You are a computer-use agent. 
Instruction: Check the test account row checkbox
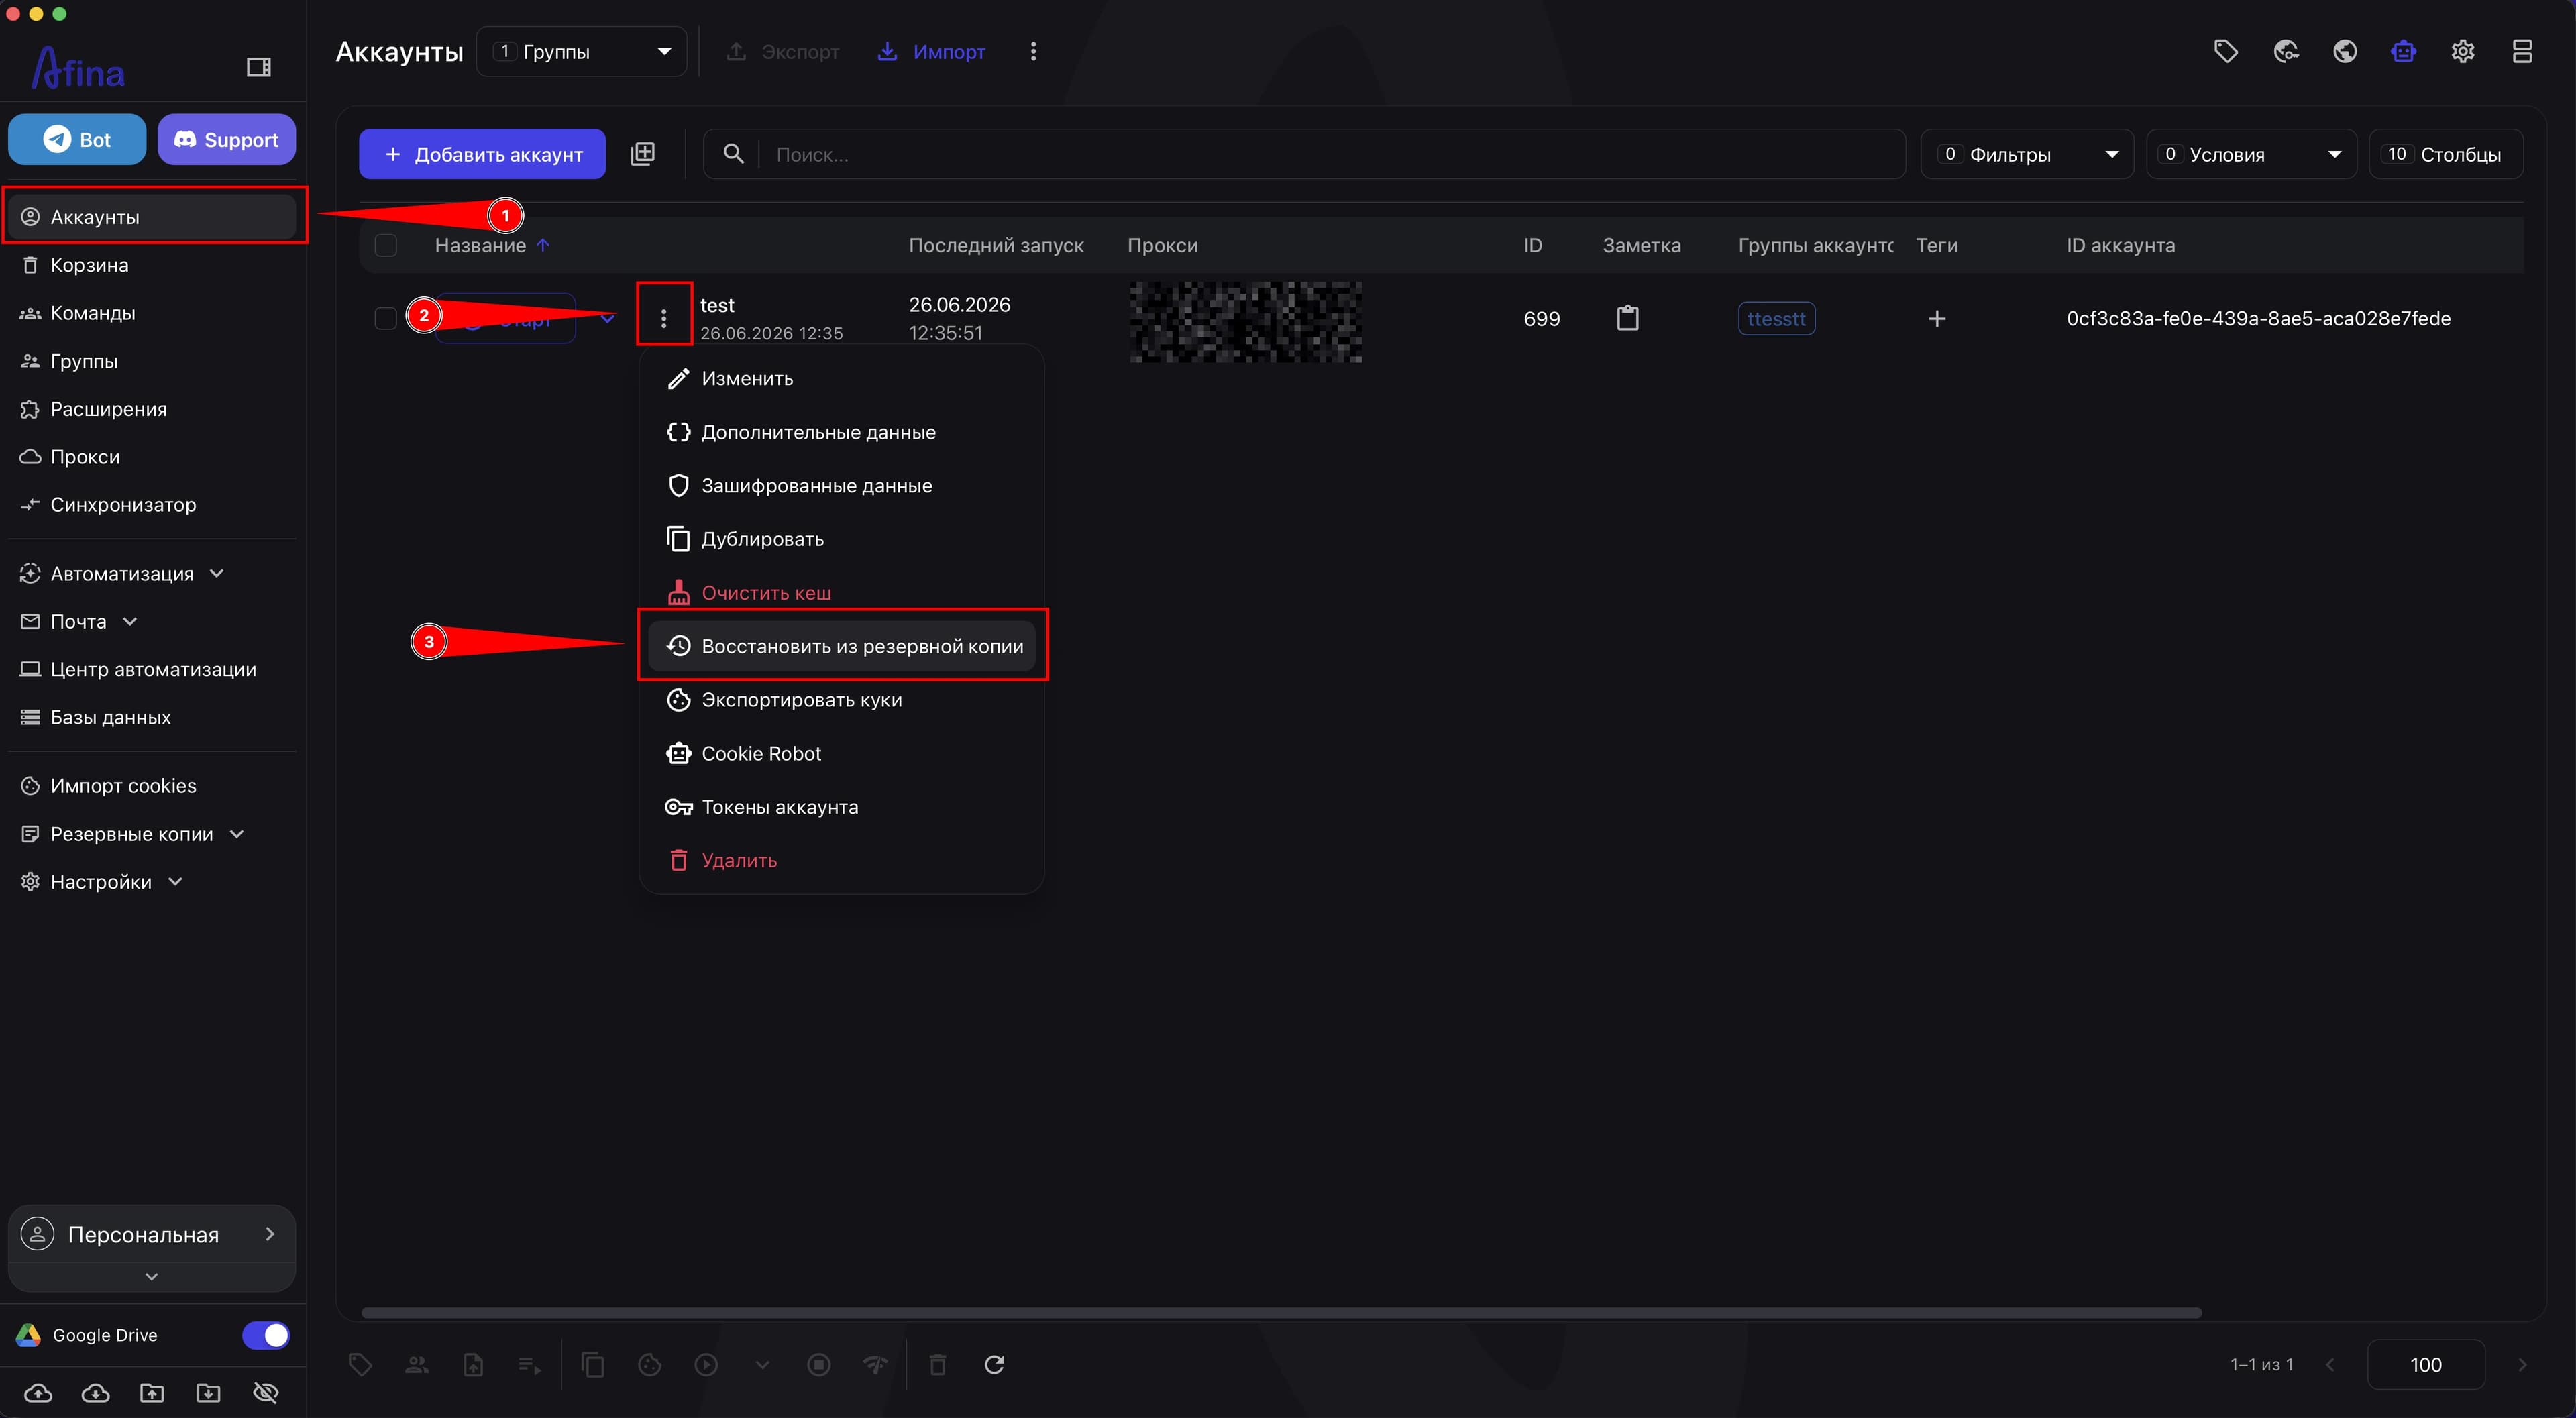point(385,318)
